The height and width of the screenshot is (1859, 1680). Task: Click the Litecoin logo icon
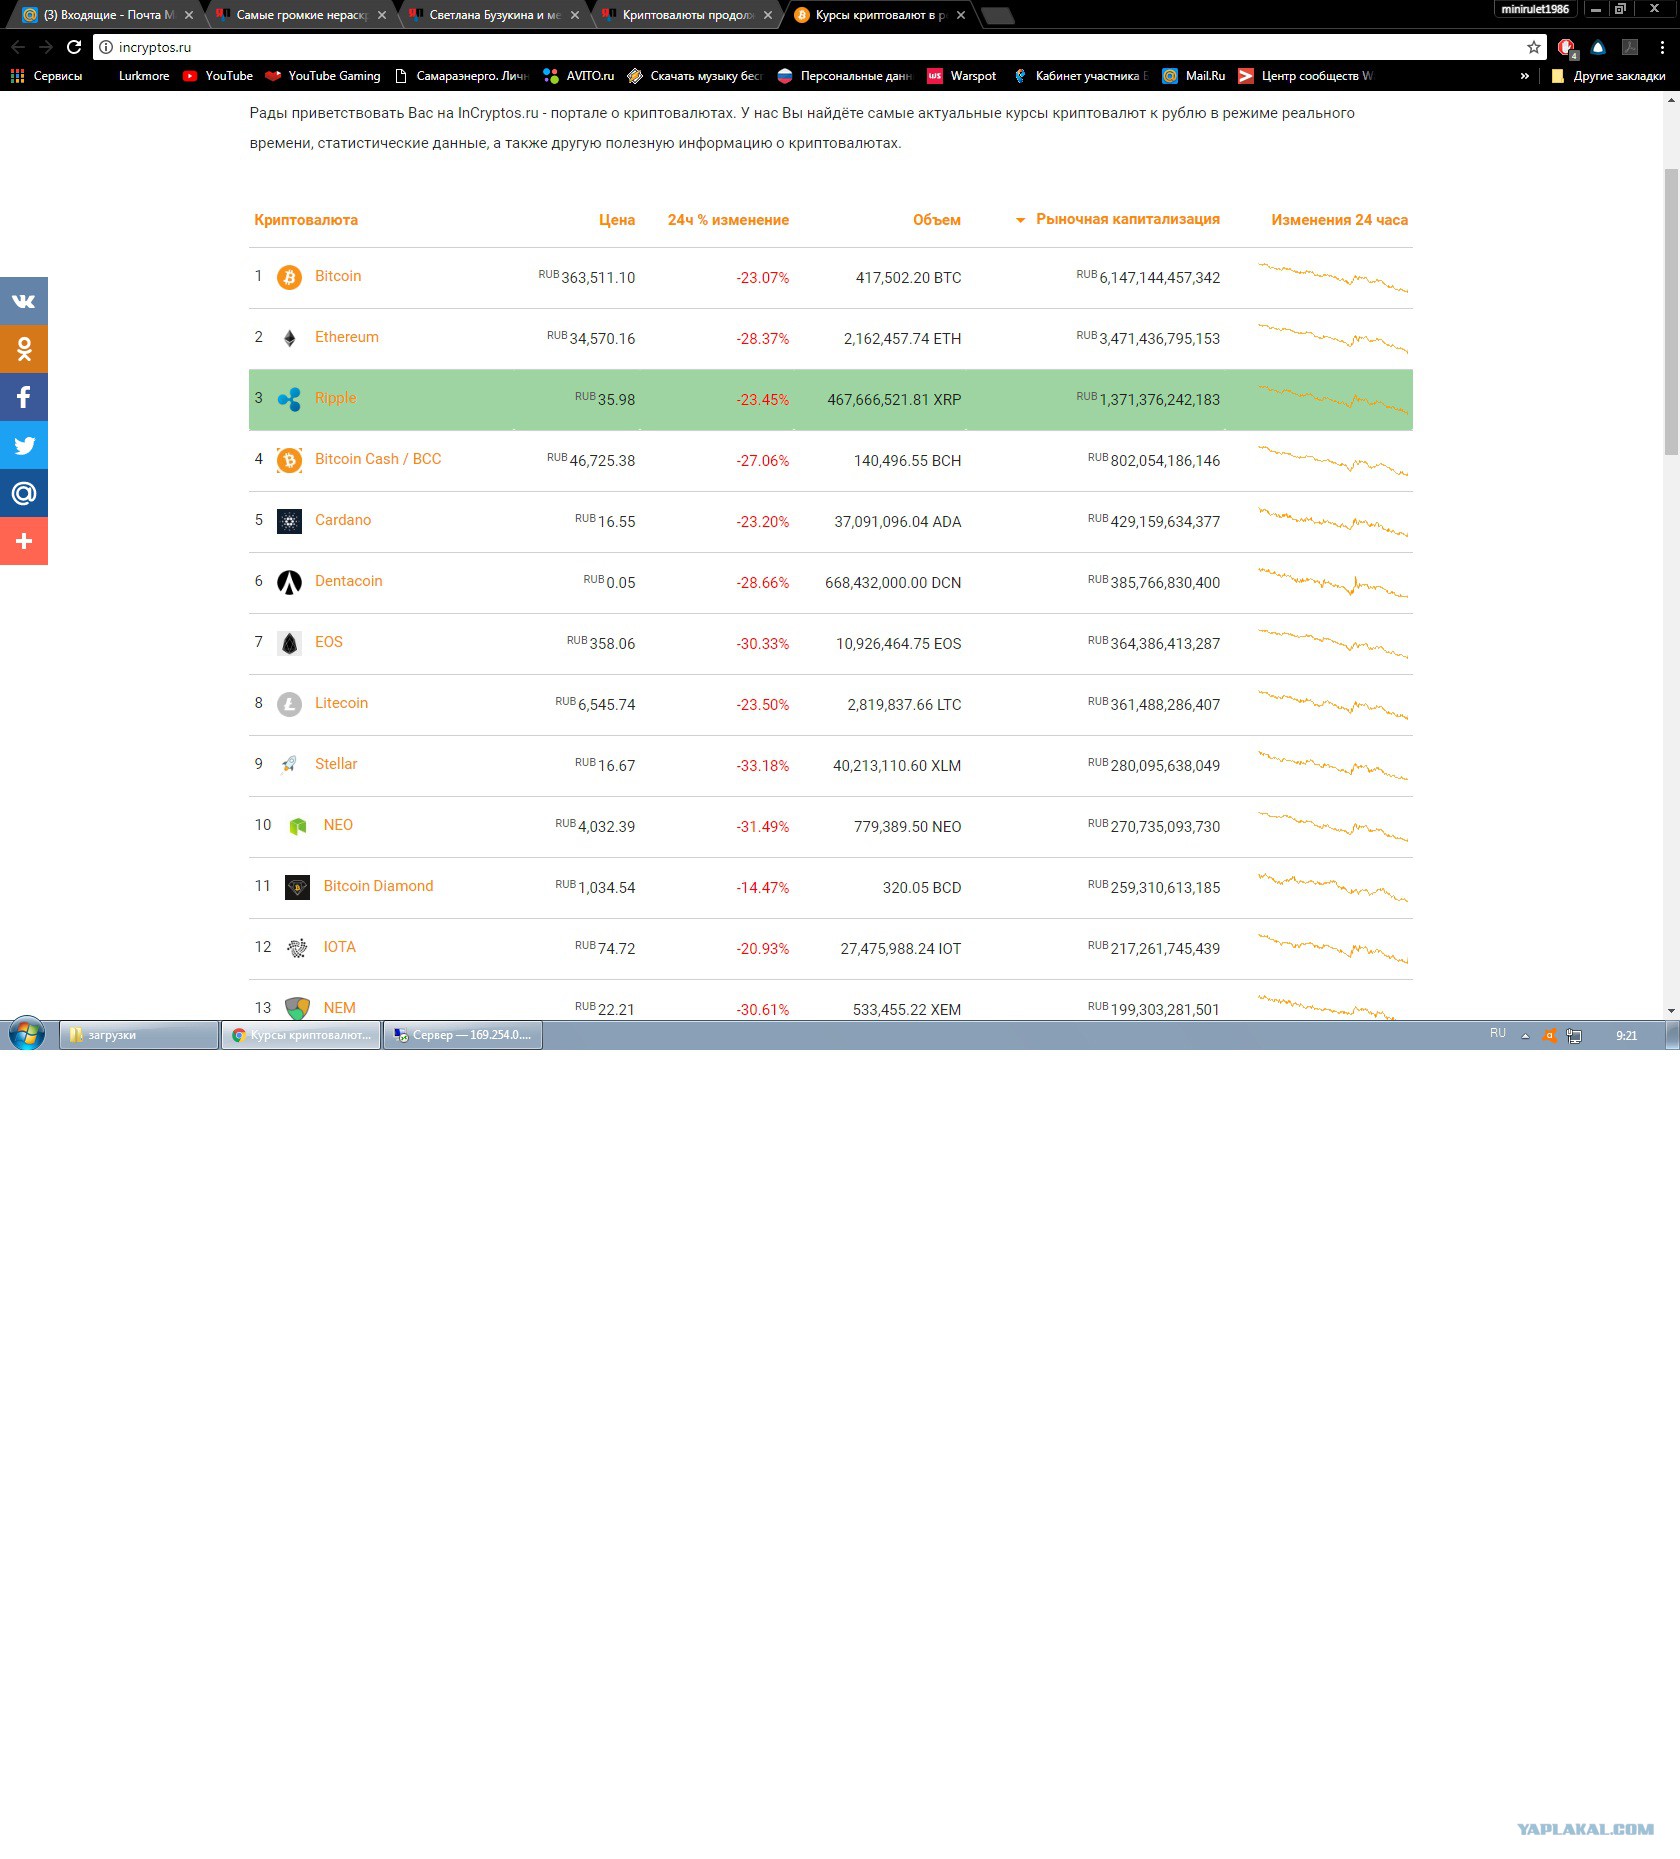(289, 704)
